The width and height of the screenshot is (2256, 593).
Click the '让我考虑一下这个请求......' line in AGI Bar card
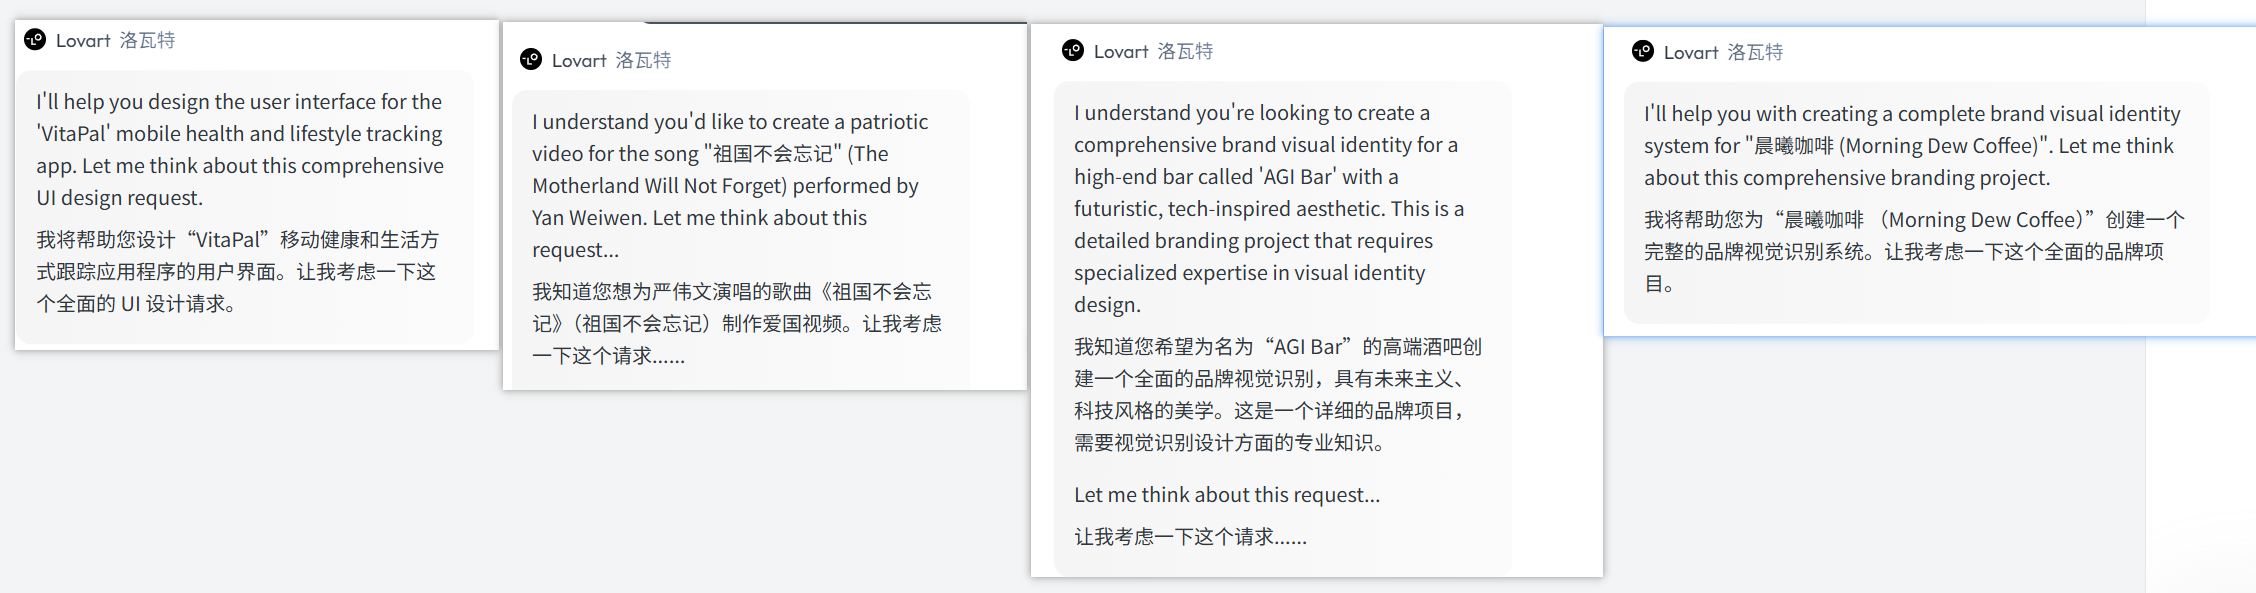coord(1190,537)
